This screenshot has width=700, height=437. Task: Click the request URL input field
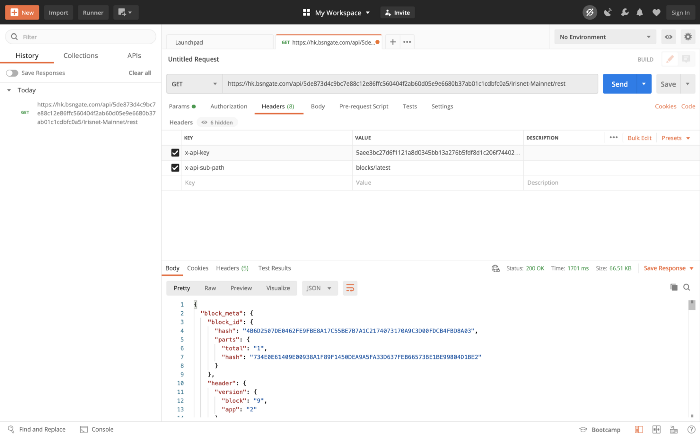[410, 84]
